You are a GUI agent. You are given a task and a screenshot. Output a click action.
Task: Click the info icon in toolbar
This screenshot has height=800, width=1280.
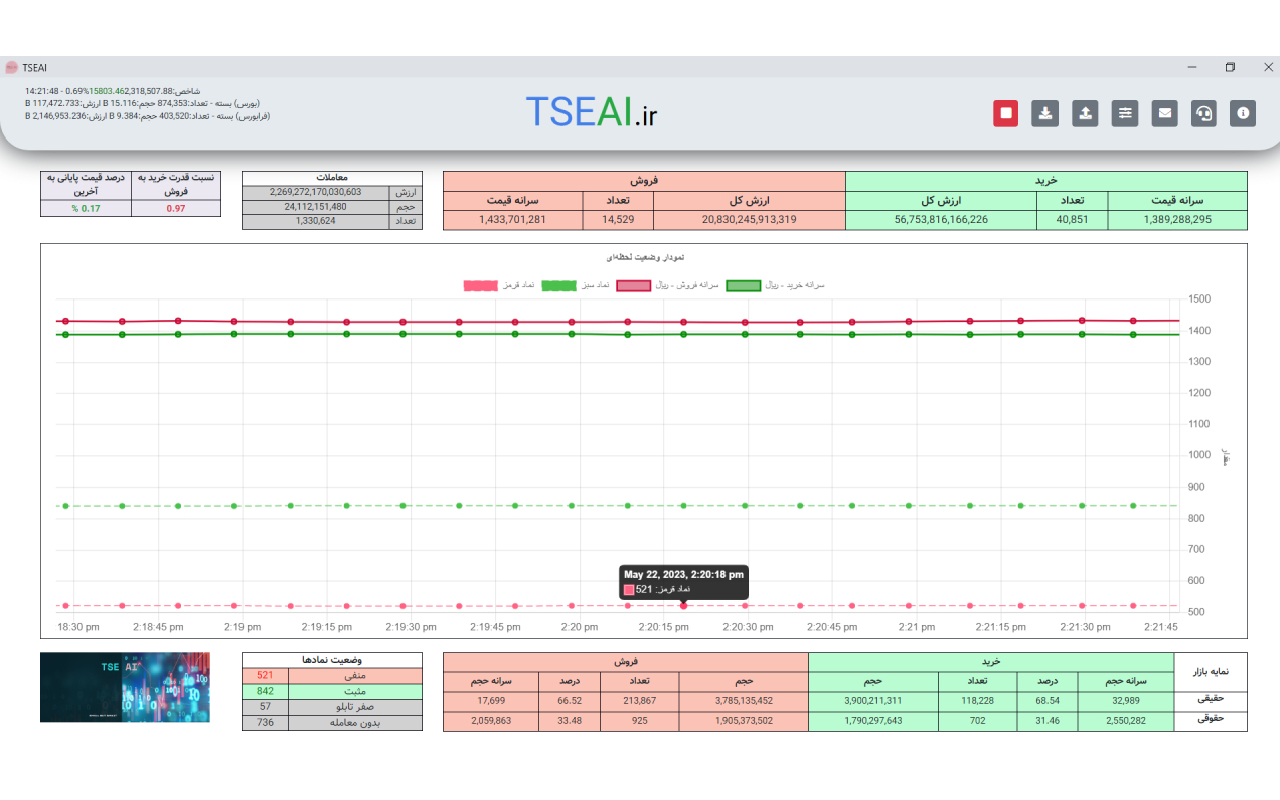click(x=1244, y=113)
